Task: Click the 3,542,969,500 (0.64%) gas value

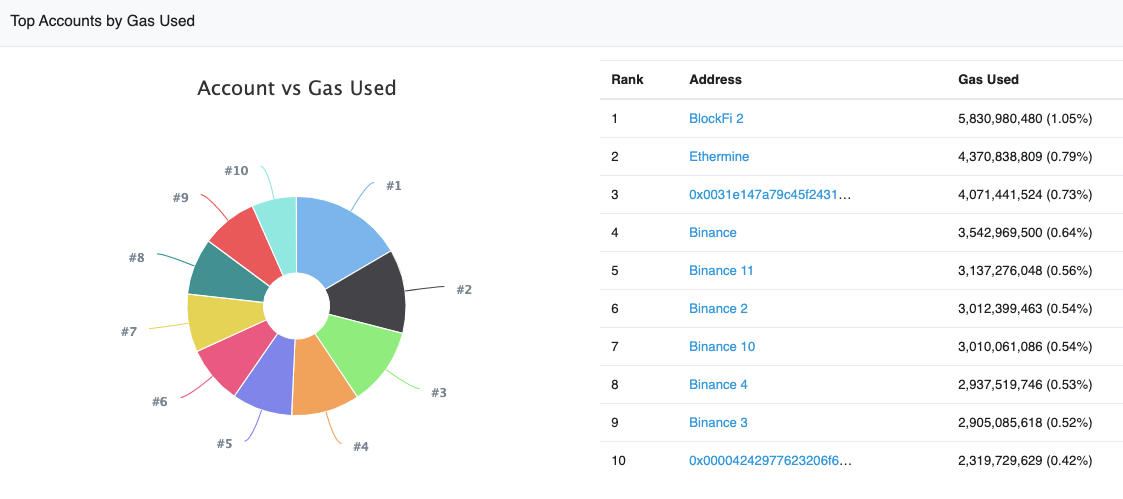Action: 1025,232
